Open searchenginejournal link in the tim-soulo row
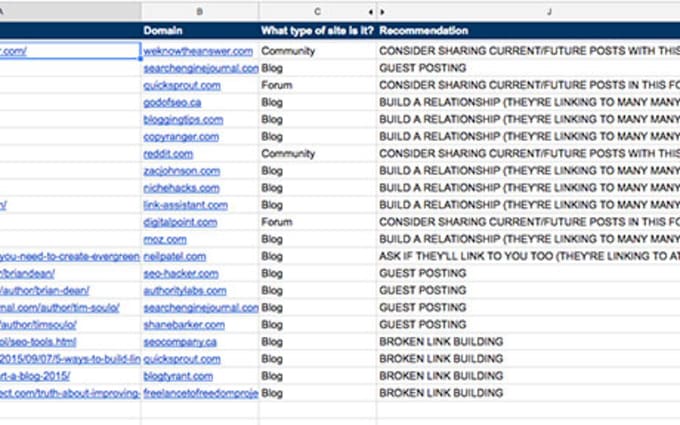This screenshot has width=680, height=425. click(201, 308)
